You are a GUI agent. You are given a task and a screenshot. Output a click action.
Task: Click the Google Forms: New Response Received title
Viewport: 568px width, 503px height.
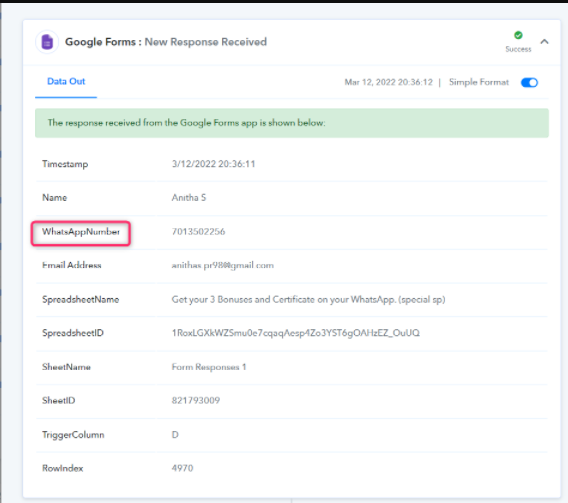[x=166, y=42]
